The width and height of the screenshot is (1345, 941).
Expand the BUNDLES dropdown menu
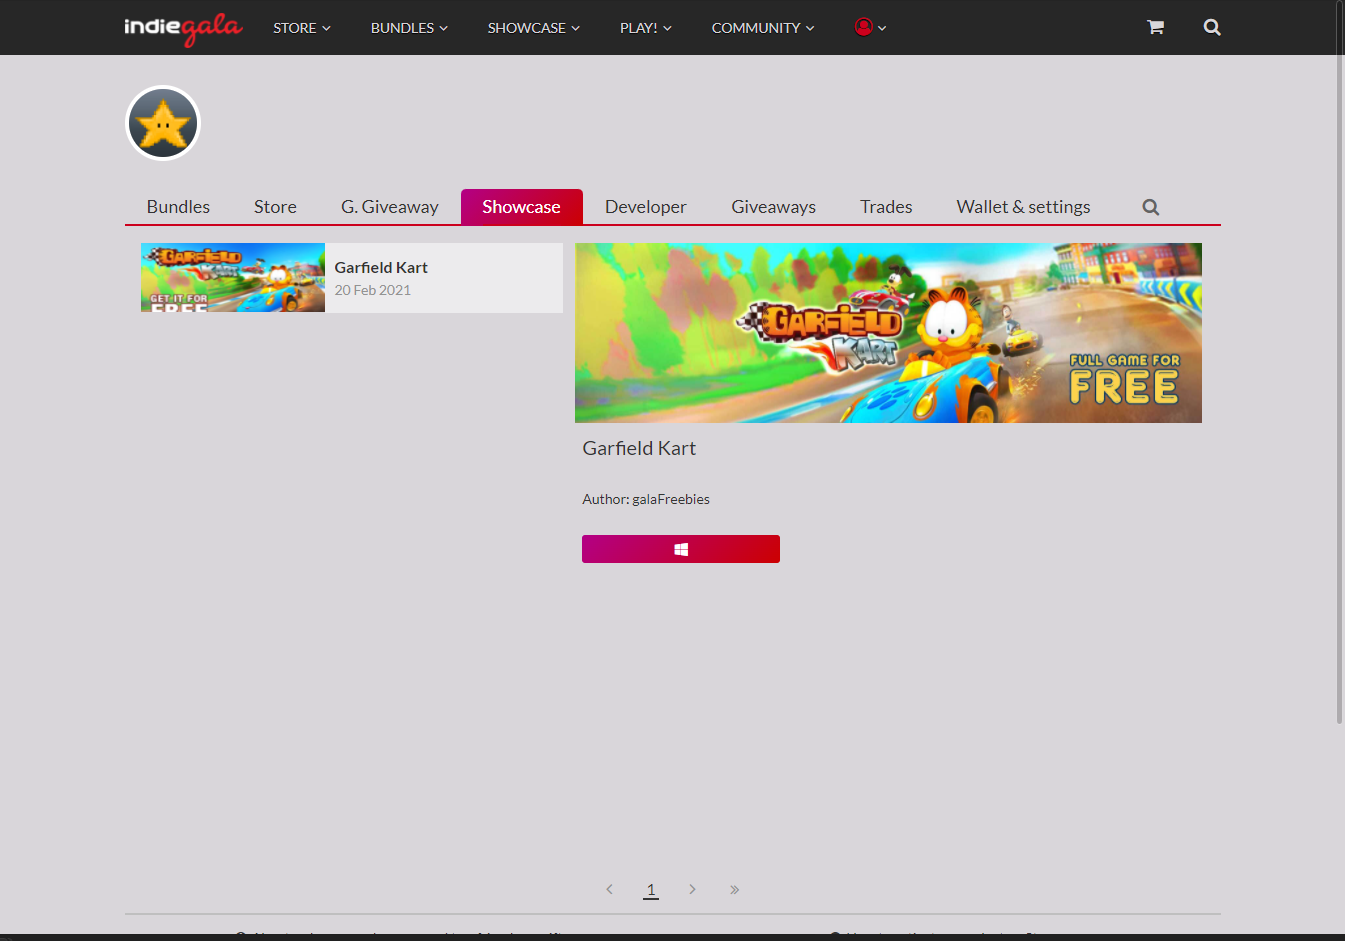[x=409, y=28]
